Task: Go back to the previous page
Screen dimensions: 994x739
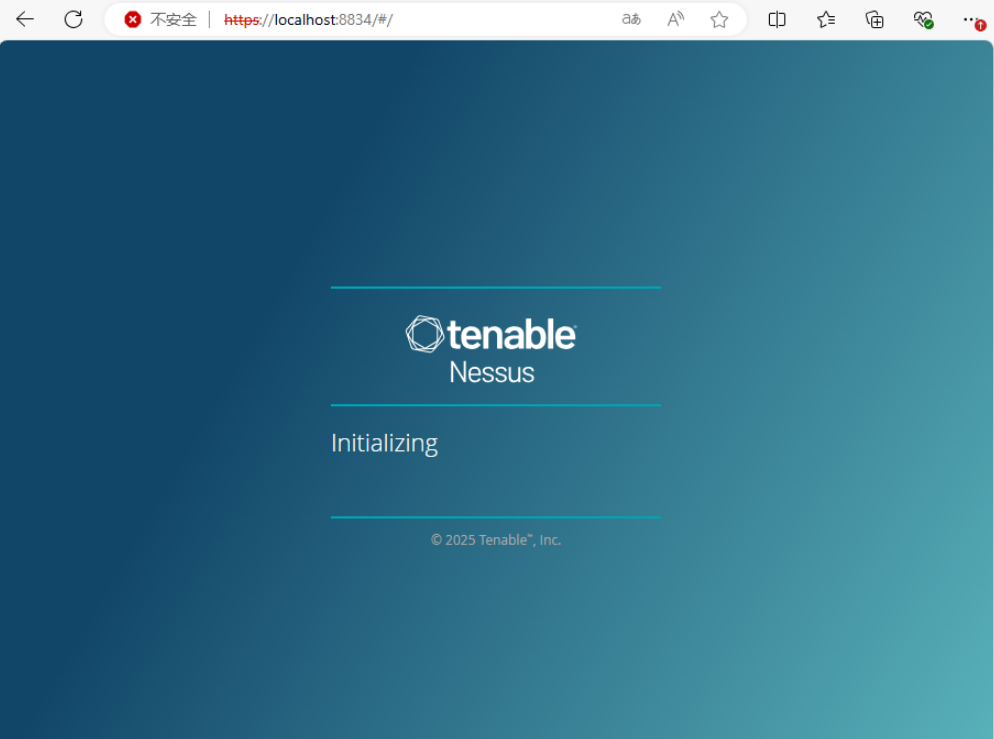Action: [x=25, y=20]
